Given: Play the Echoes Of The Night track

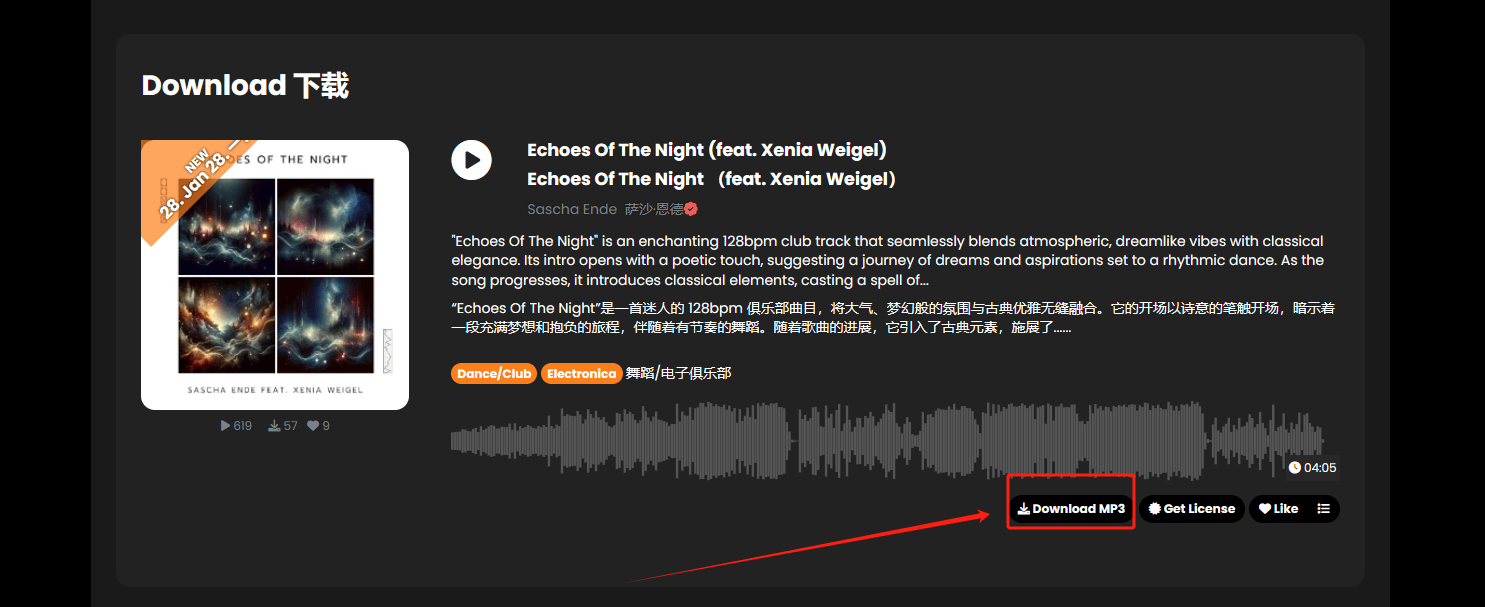Looking at the screenshot, I should pos(471,160).
